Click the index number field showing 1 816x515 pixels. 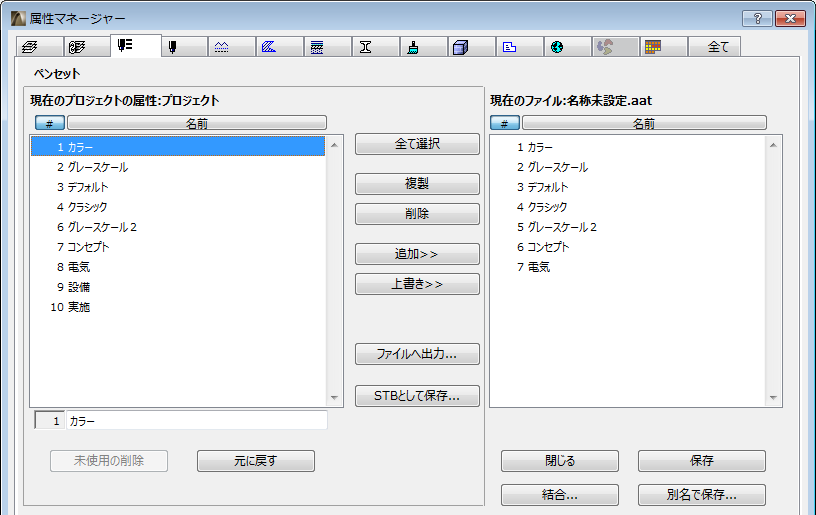[49, 420]
